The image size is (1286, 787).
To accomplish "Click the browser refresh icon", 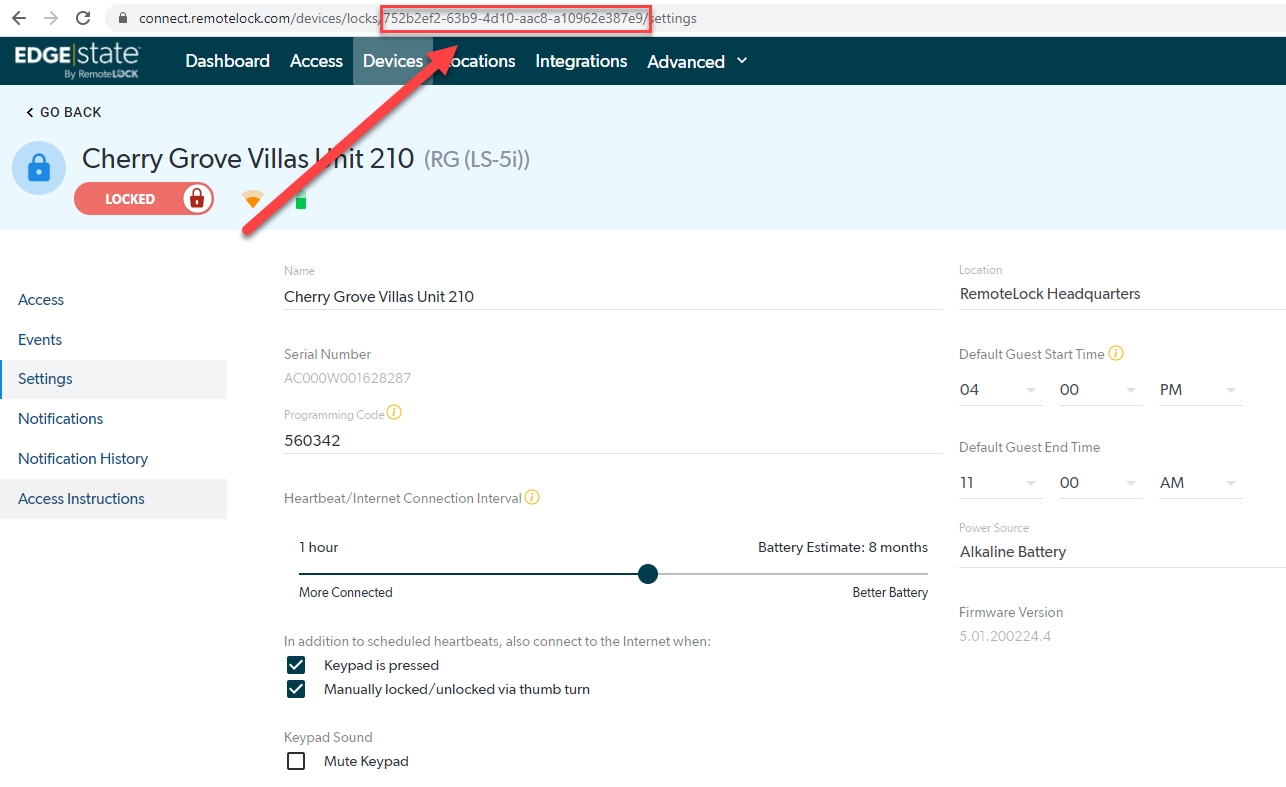I will click(x=82, y=17).
